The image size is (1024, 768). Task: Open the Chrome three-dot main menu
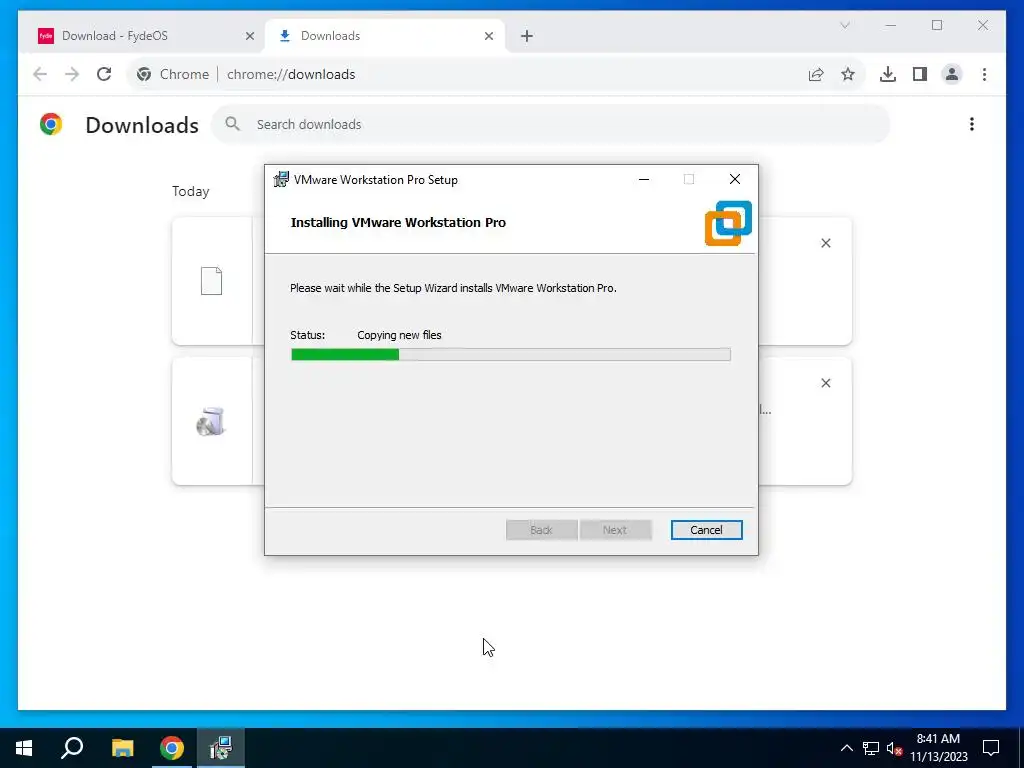click(984, 74)
